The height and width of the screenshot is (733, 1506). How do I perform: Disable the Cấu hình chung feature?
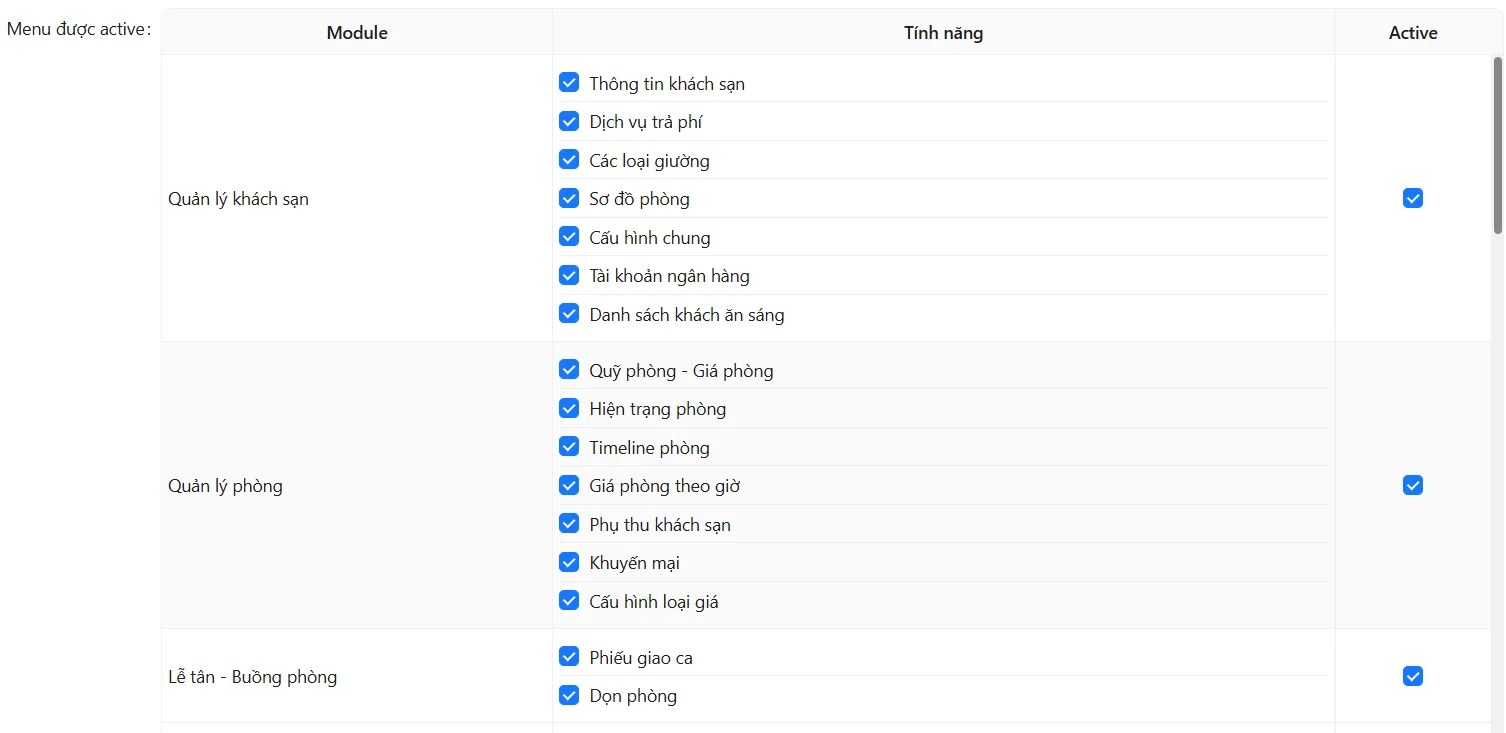tap(569, 237)
